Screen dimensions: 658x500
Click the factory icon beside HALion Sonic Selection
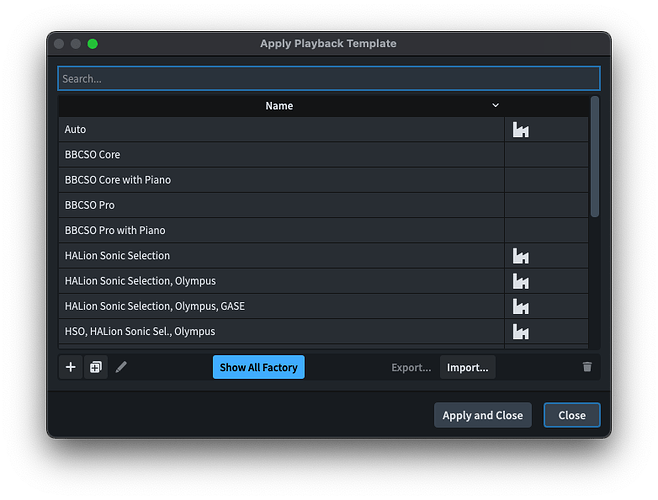click(x=520, y=256)
